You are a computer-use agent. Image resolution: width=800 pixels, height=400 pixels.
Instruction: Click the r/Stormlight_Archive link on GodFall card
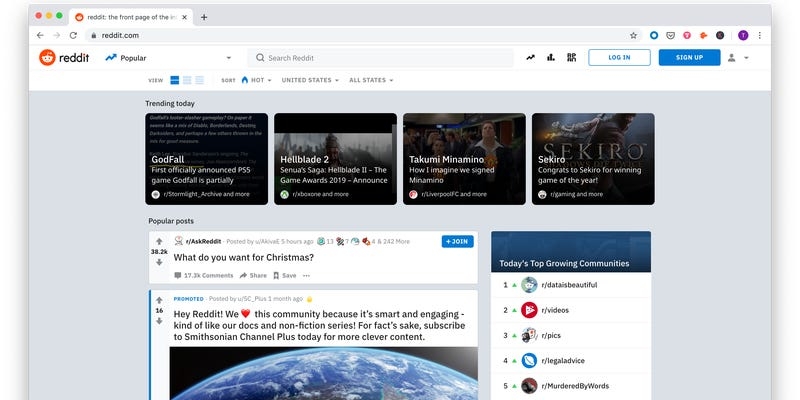point(207,194)
